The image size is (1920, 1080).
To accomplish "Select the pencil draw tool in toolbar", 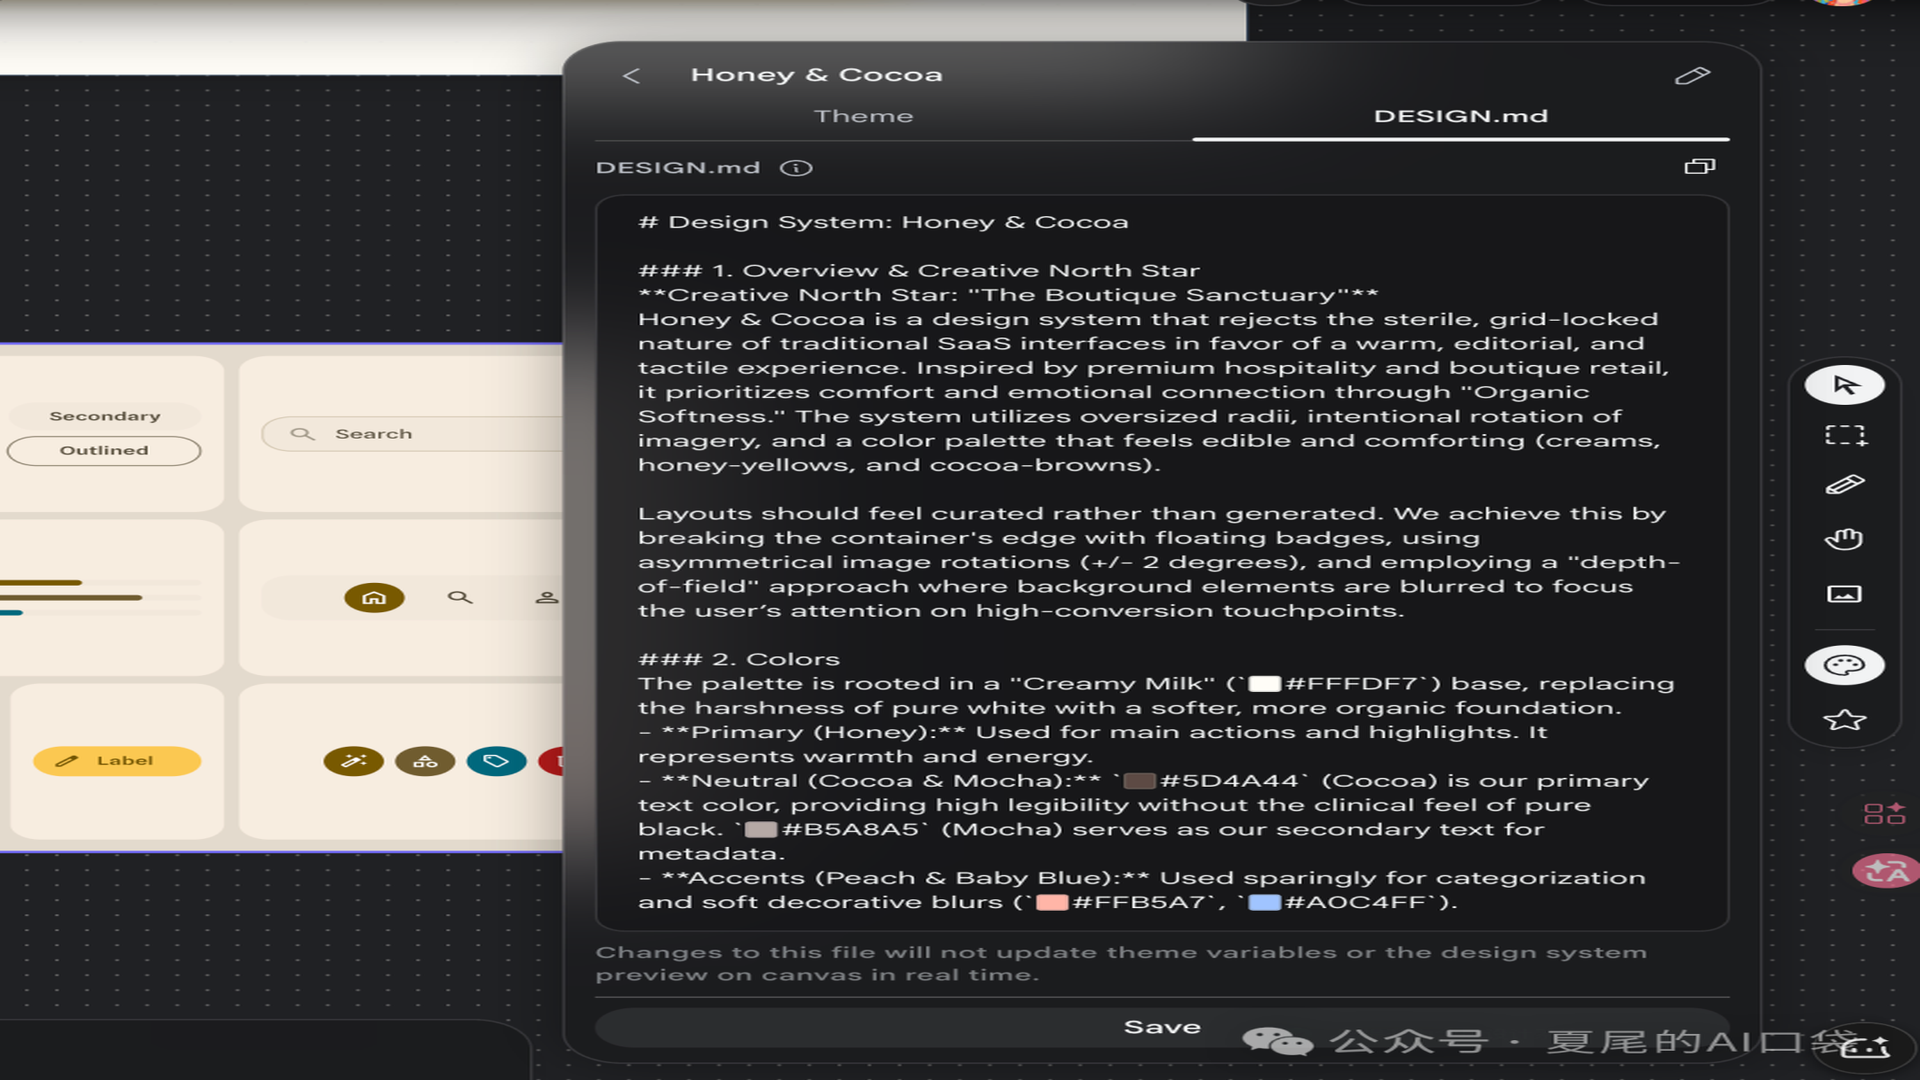I will [x=1844, y=485].
